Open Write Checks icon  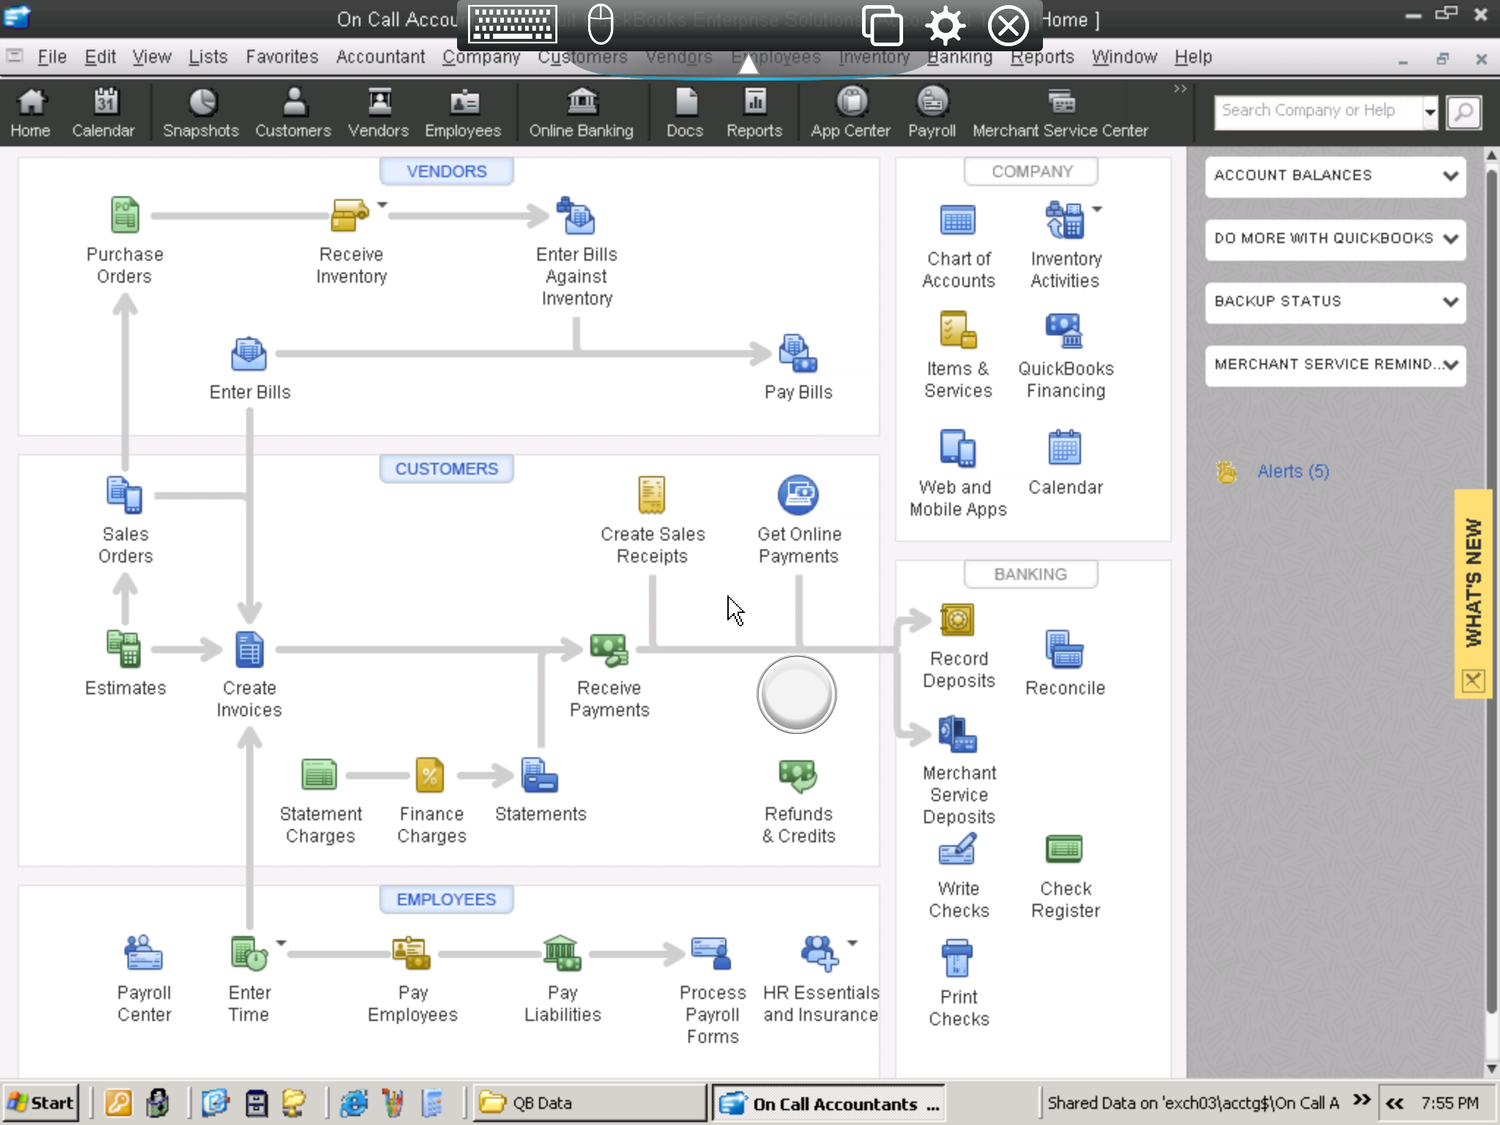957,850
